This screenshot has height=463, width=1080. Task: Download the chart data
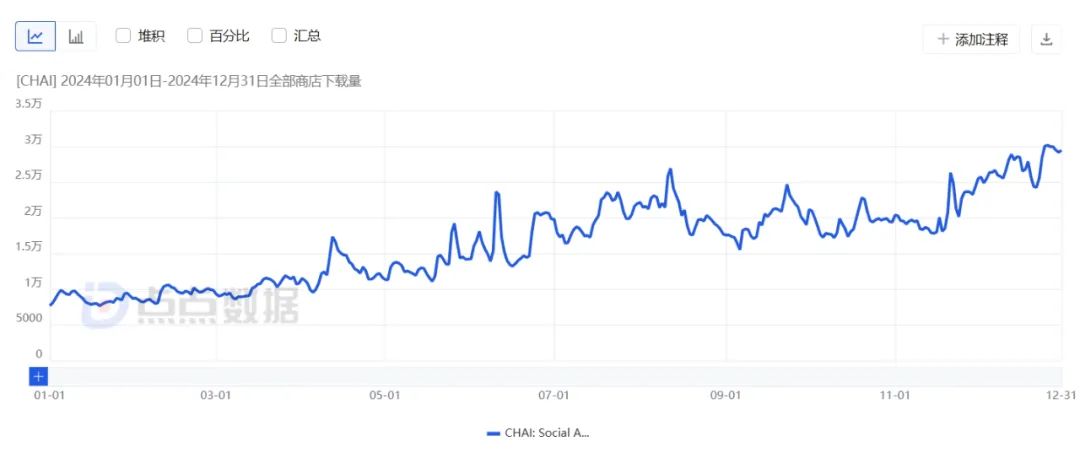(x=1046, y=39)
